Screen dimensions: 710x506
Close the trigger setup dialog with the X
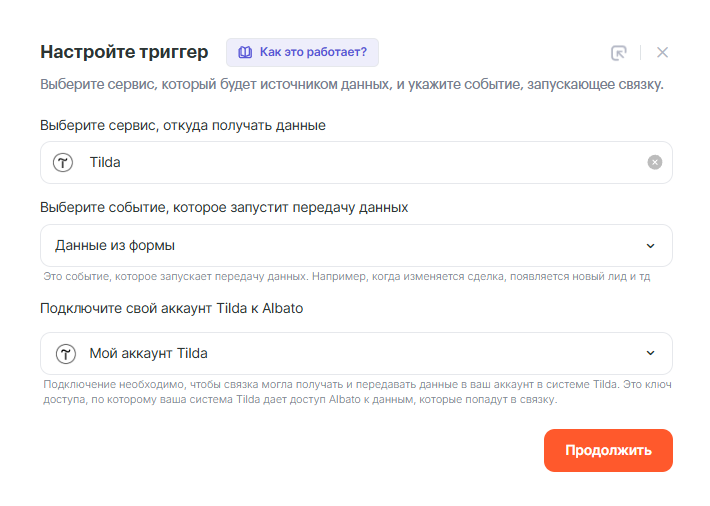[662, 53]
